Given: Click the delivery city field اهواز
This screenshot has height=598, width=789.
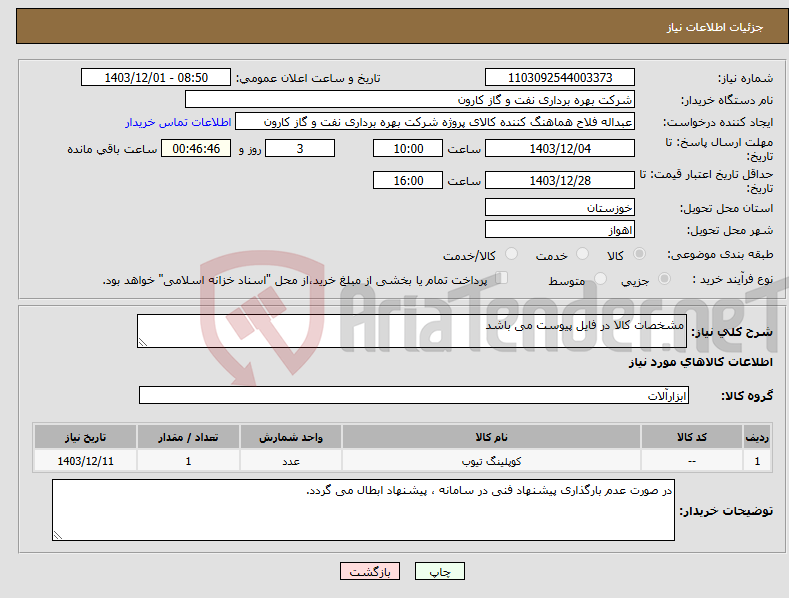Looking at the screenshot, I should tap(560, 230).
